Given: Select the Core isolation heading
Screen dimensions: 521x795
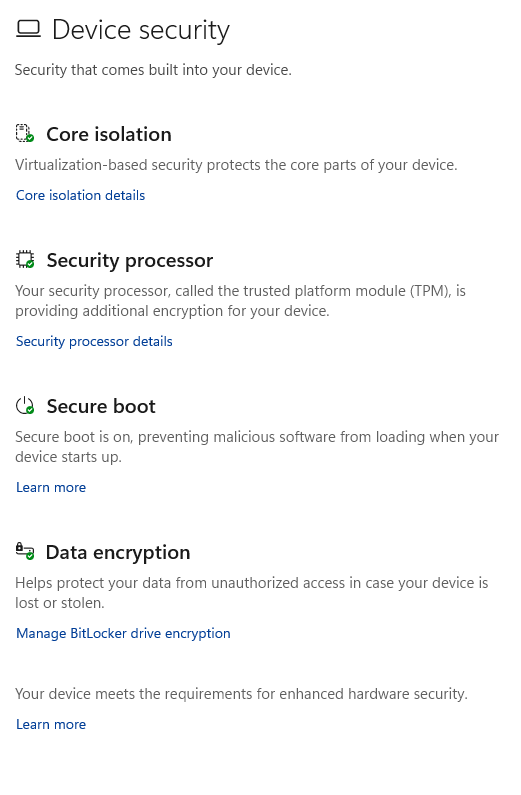Looking at the screenshot, I should pos(109,134).
